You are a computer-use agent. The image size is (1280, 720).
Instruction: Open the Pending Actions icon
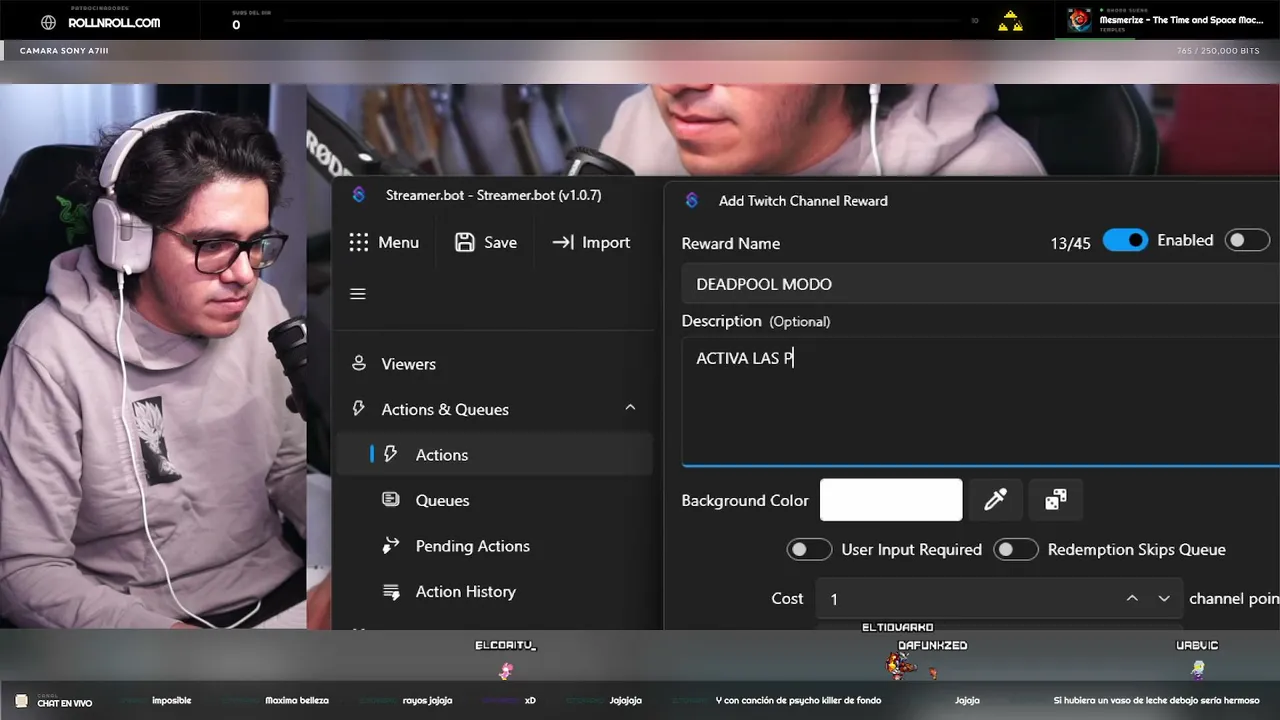pyautogui.click(x=391, y=546)
